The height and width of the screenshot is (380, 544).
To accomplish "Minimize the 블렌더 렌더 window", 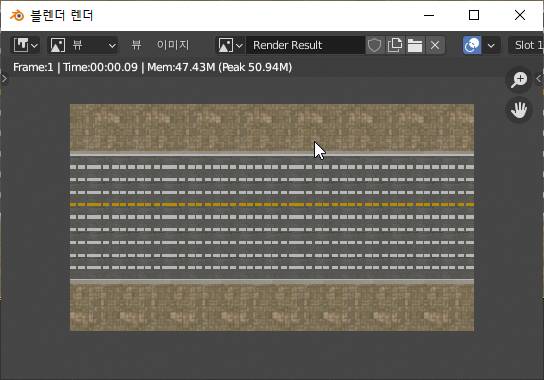I will coord(429,15).
